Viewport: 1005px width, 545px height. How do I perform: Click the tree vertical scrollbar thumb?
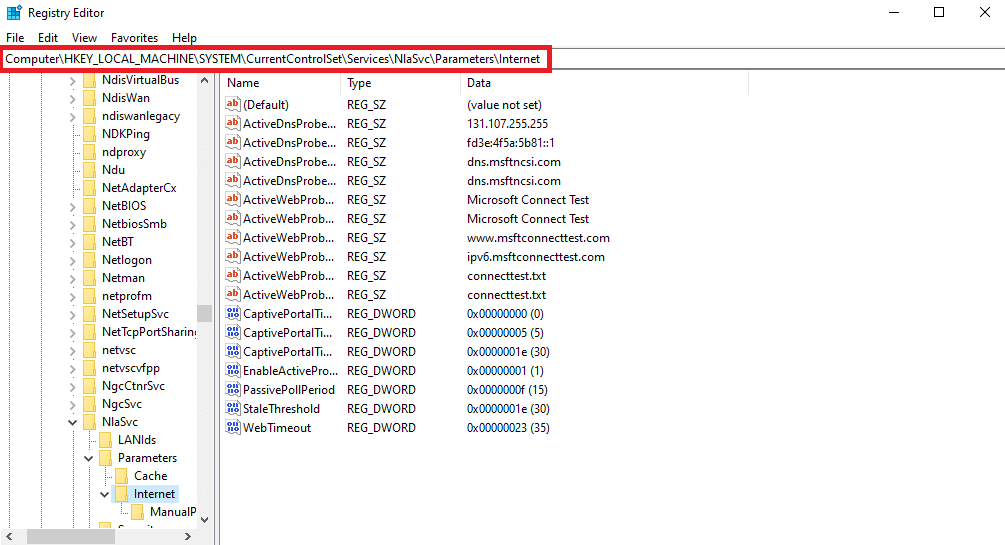pyautogui.click(x=204, y=313)
